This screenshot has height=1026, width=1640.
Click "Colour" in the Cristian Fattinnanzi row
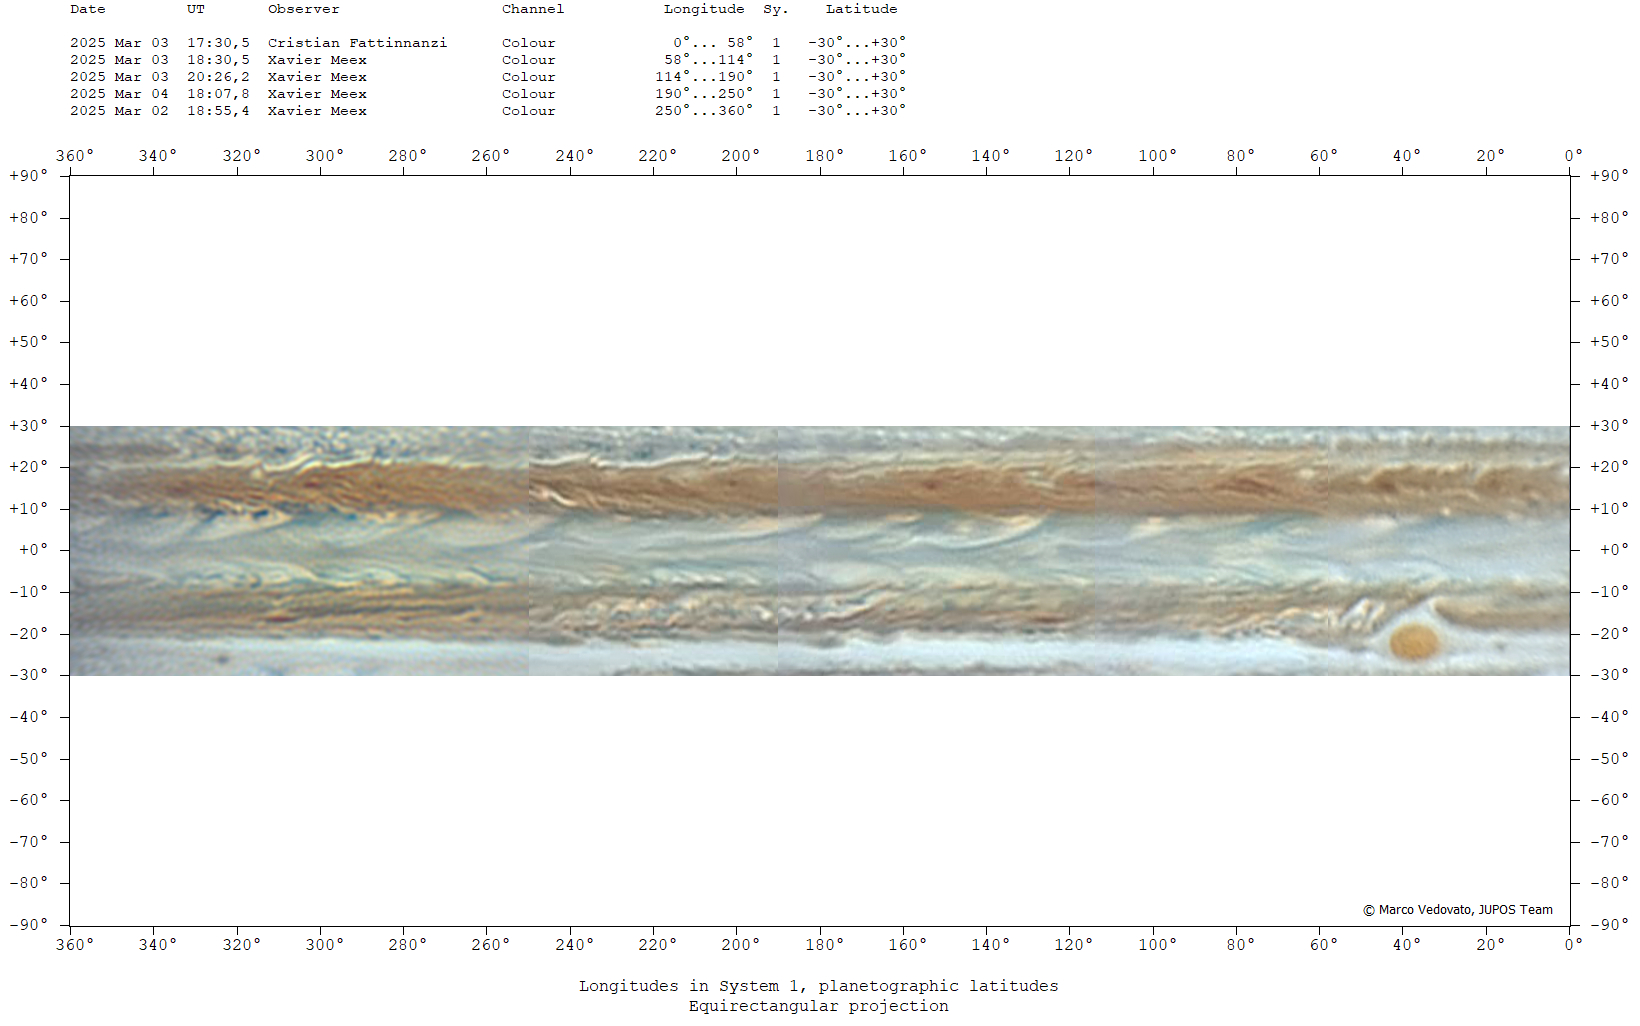coord(528,43)
